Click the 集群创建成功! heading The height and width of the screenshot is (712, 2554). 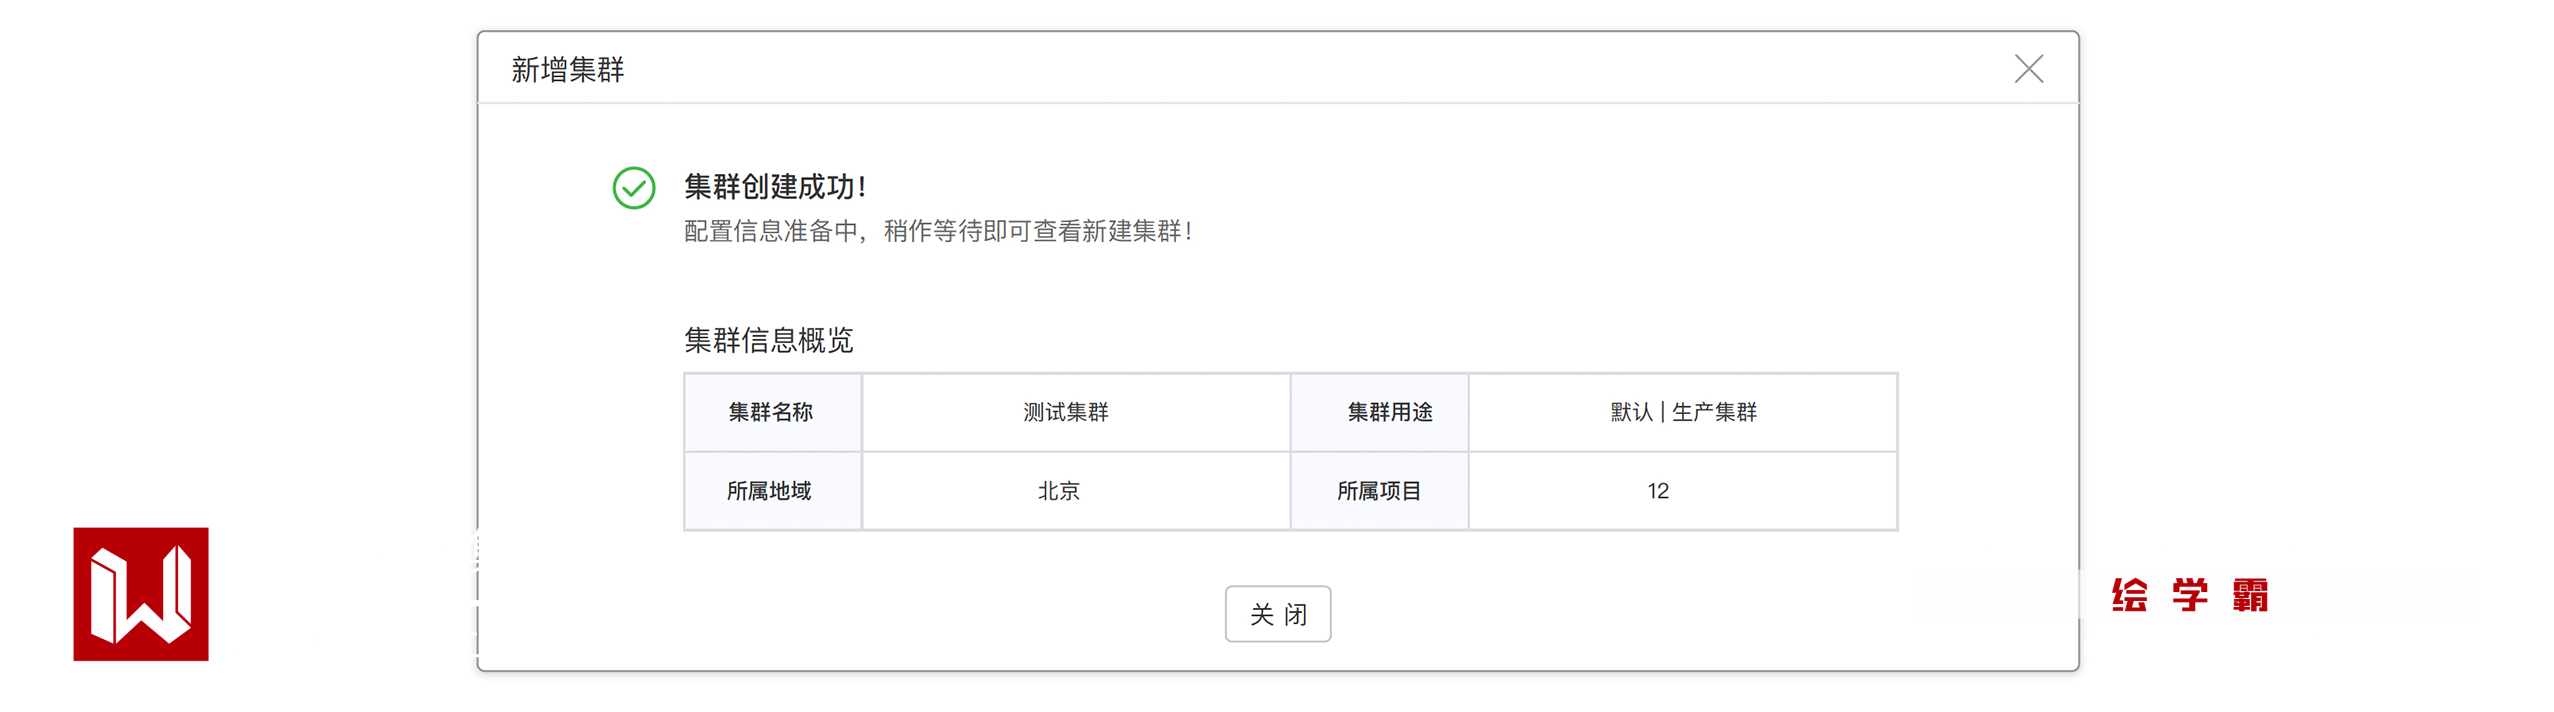point(774,187)
